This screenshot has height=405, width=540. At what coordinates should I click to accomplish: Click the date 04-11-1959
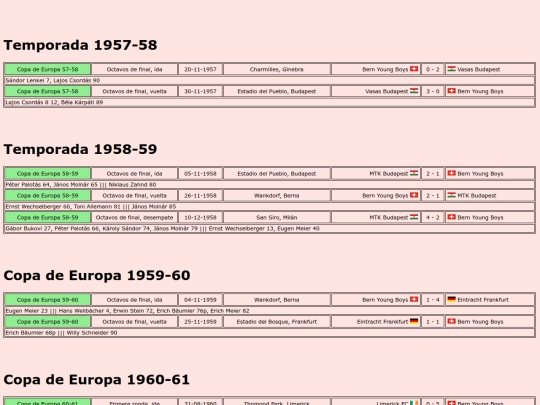(200, 300)
